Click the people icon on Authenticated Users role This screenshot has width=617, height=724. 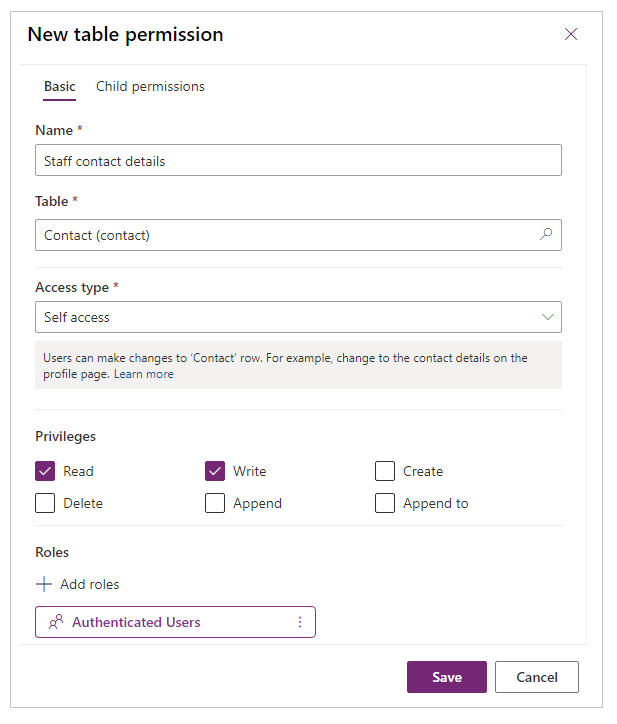(x=56, y=622)
